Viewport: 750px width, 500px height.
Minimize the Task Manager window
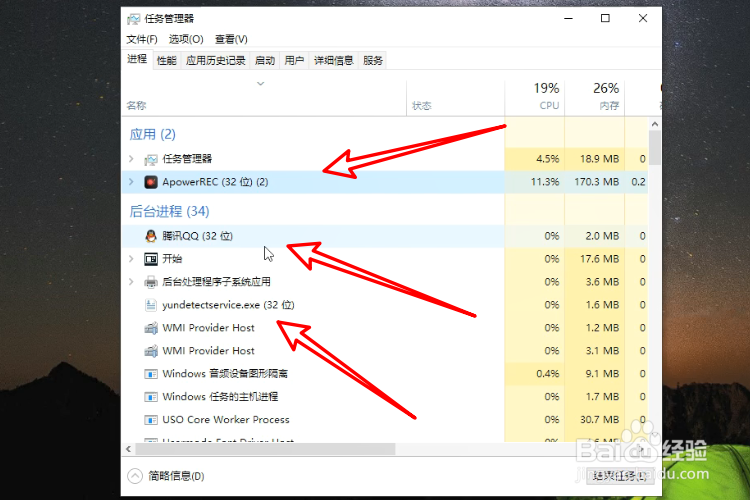point(568,19)
